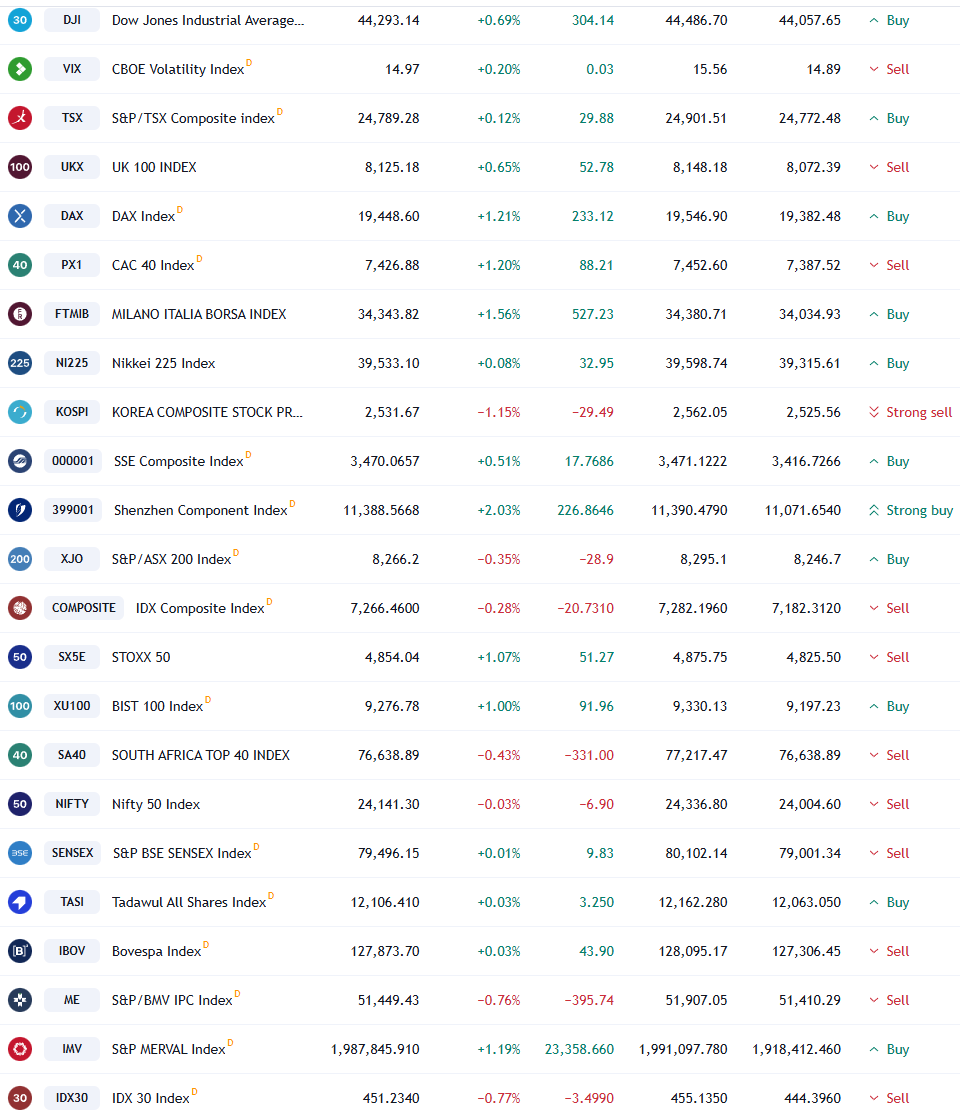Open the SENSEX ticker badge

click(72, 852)
